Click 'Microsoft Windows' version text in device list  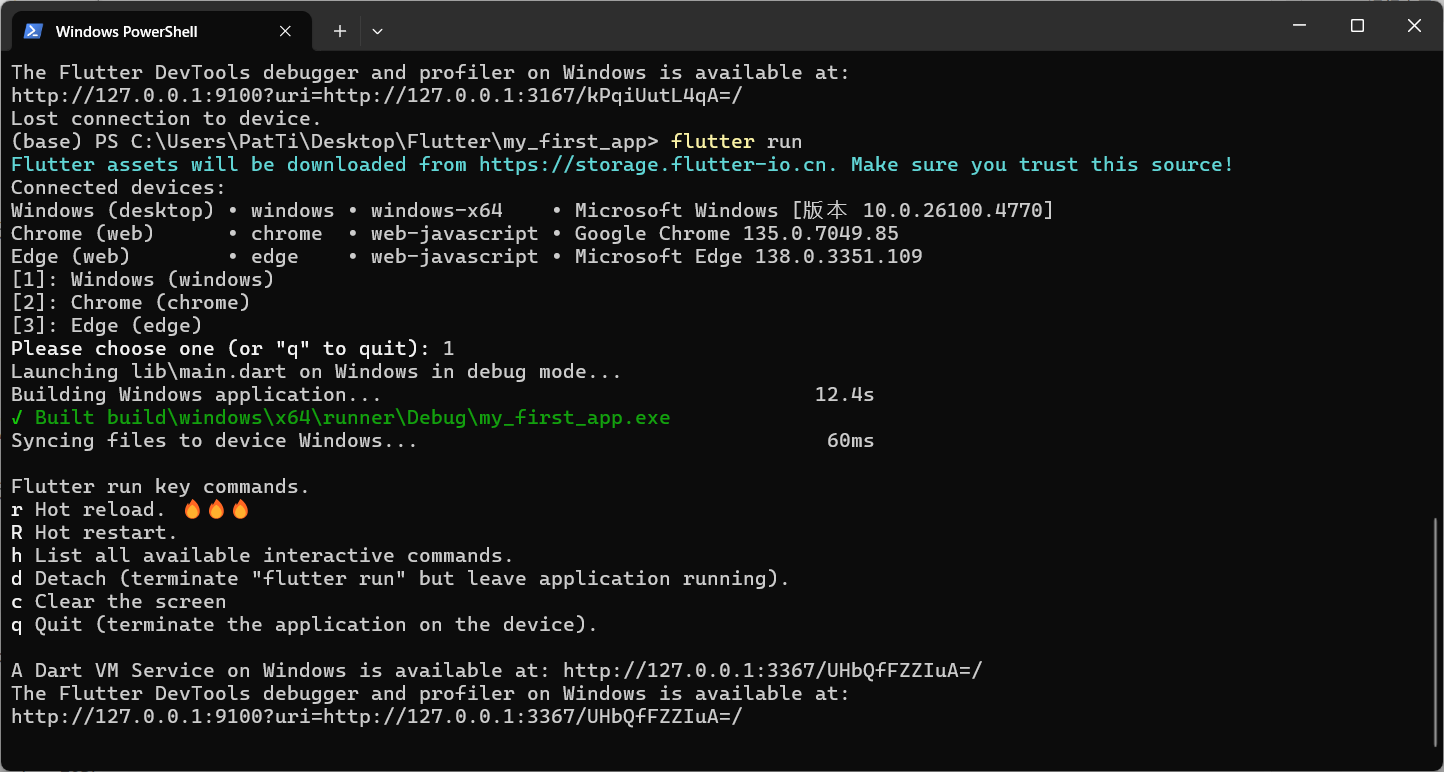[x=814, y=210]
